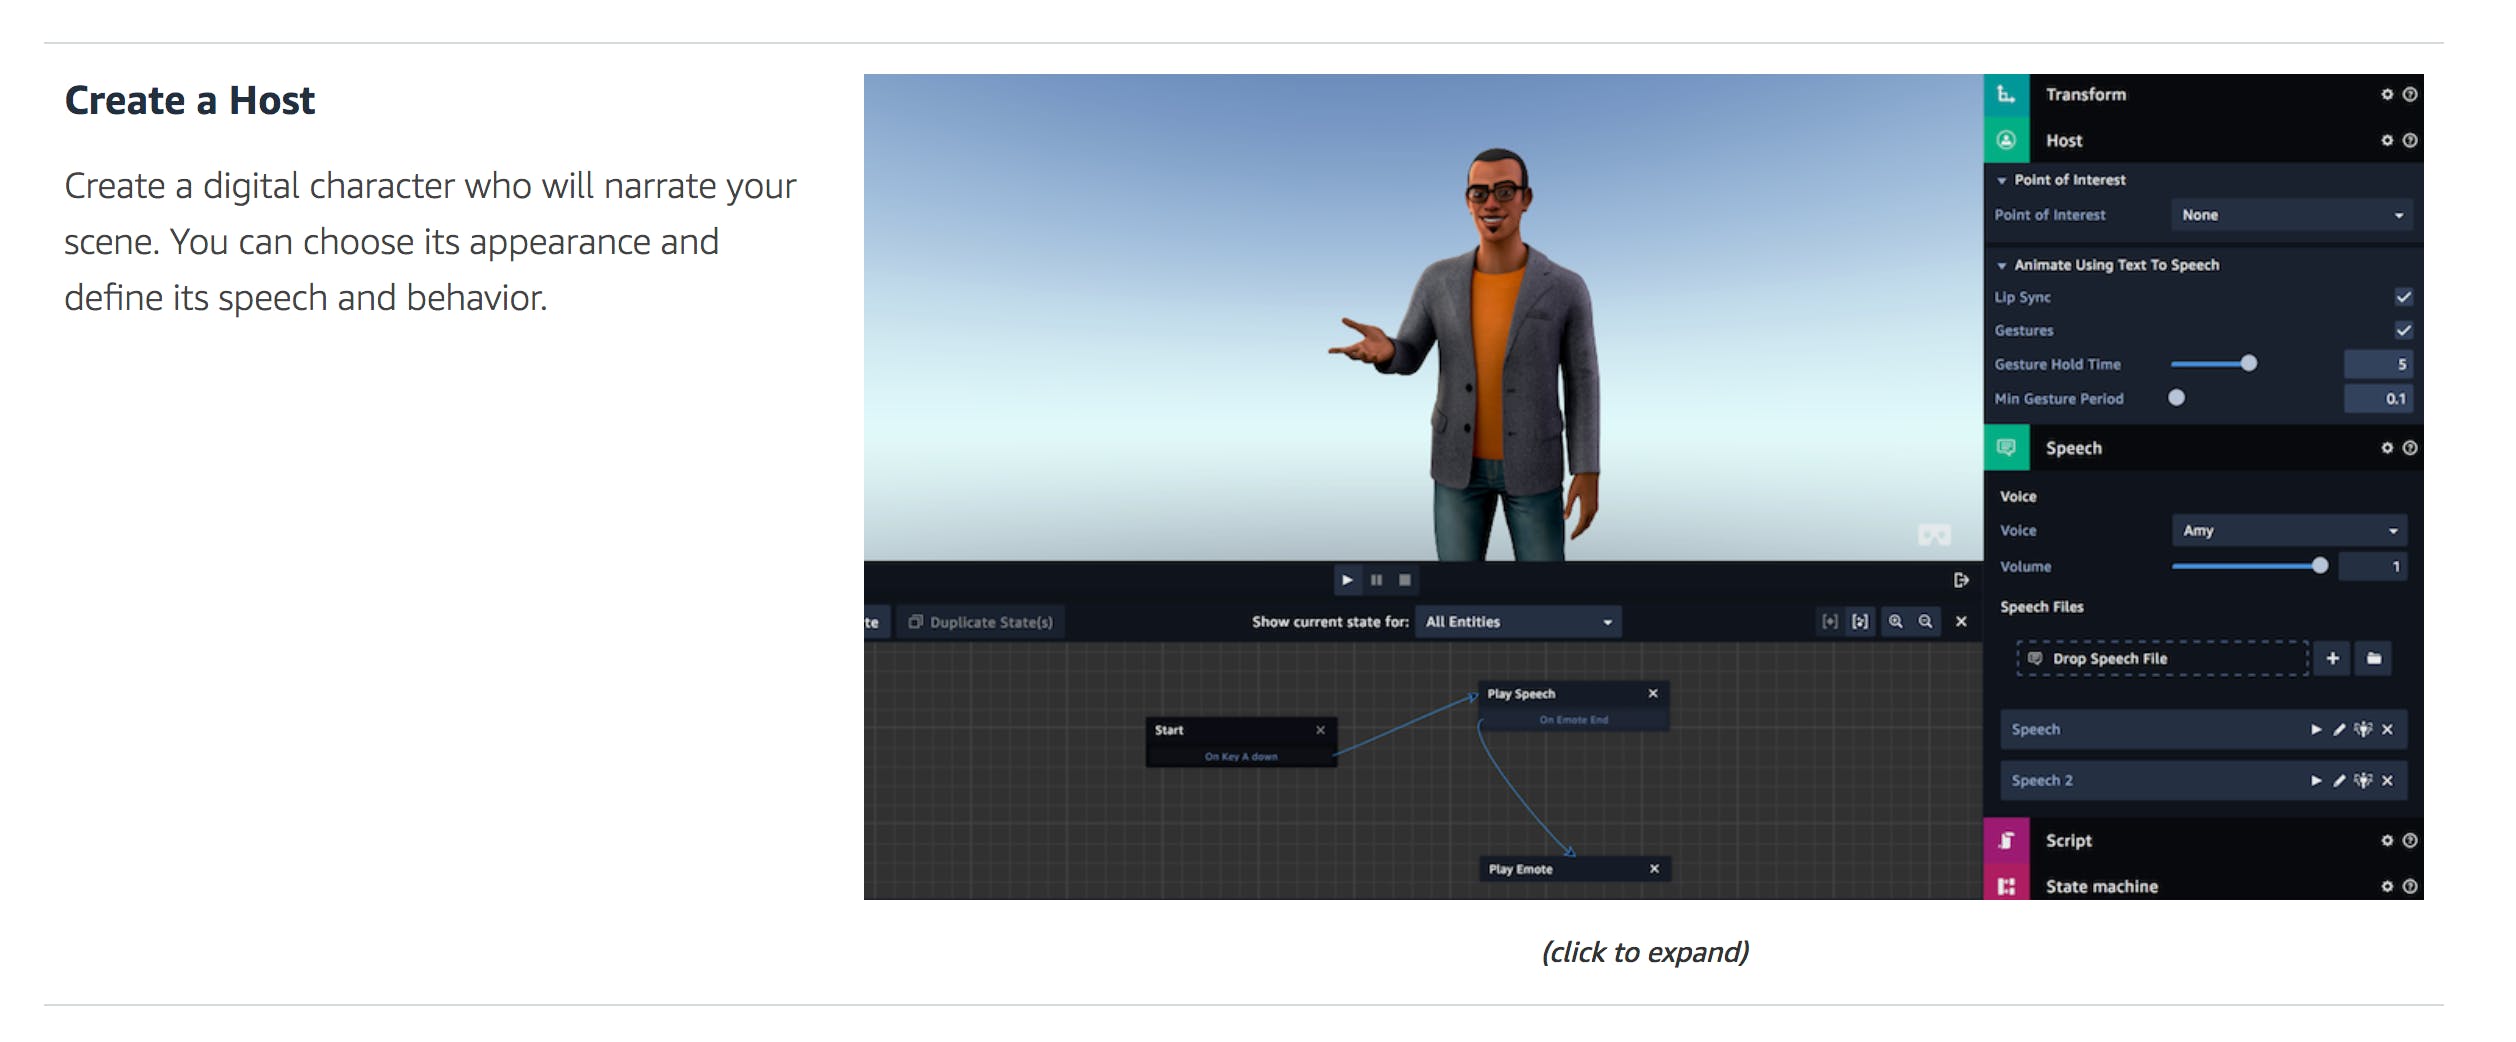The height and width of the screenshot is (1042, 2516).
Task: Delete the Start state node
Action: tap(1320, 730)
